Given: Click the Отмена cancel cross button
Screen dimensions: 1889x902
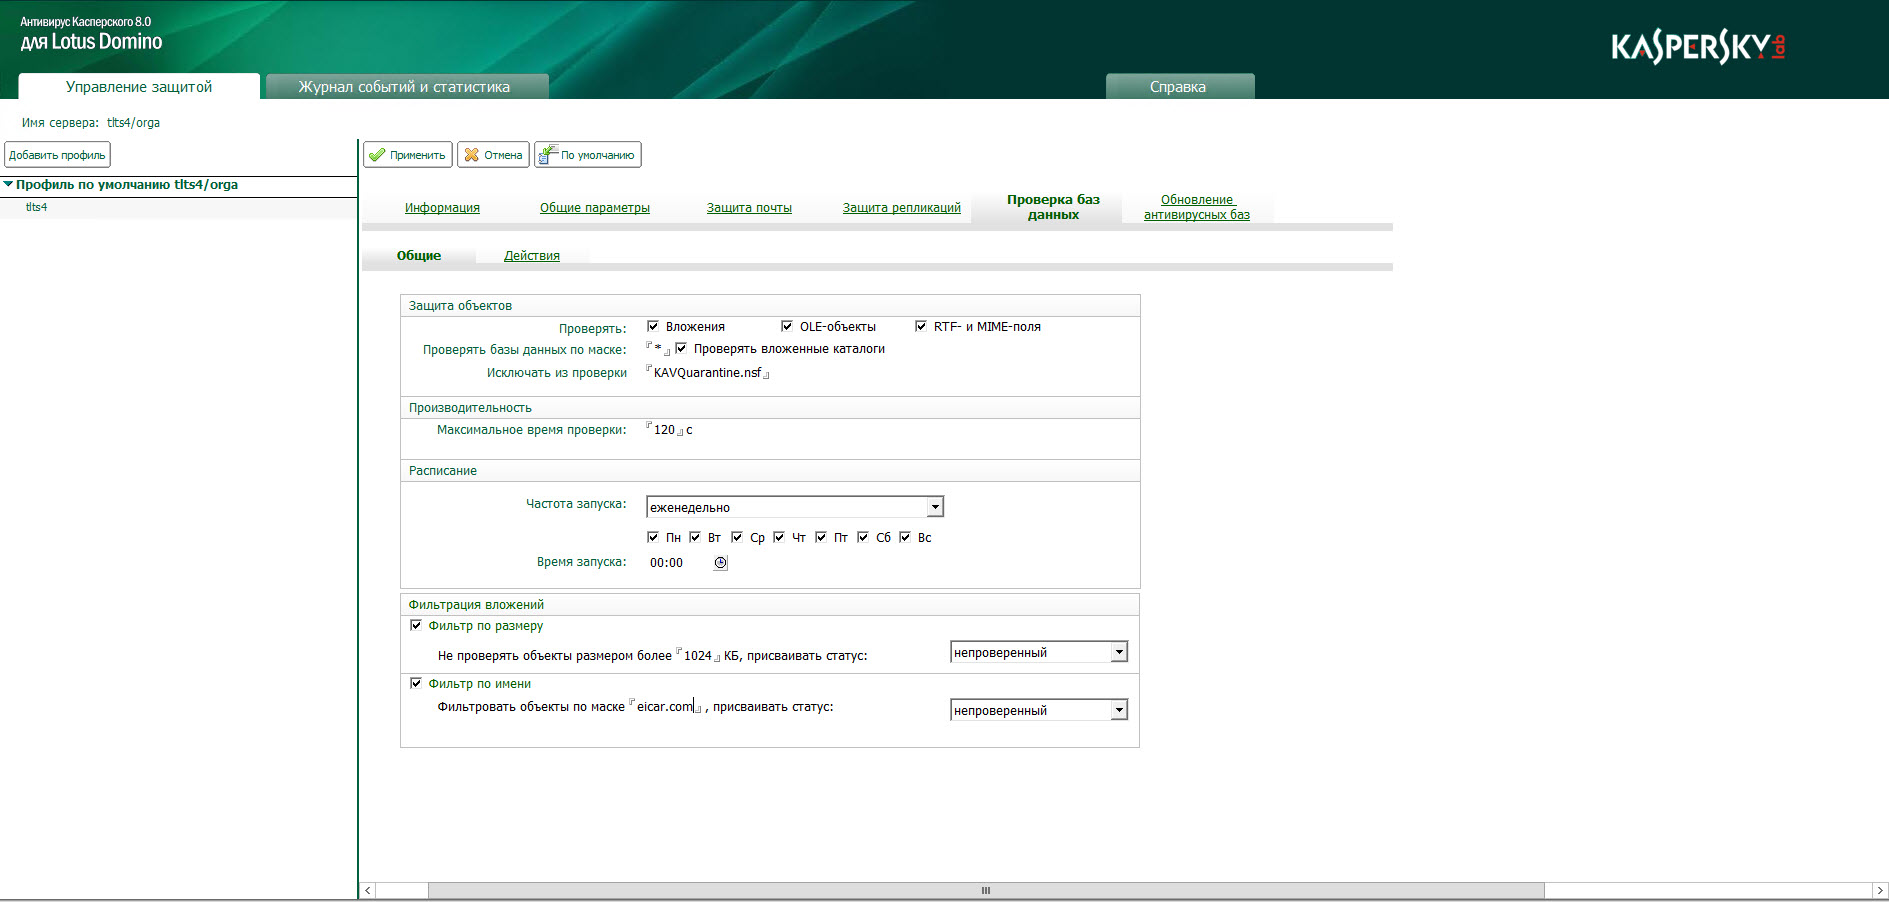Looking at the screenshot, I should 493,155.
